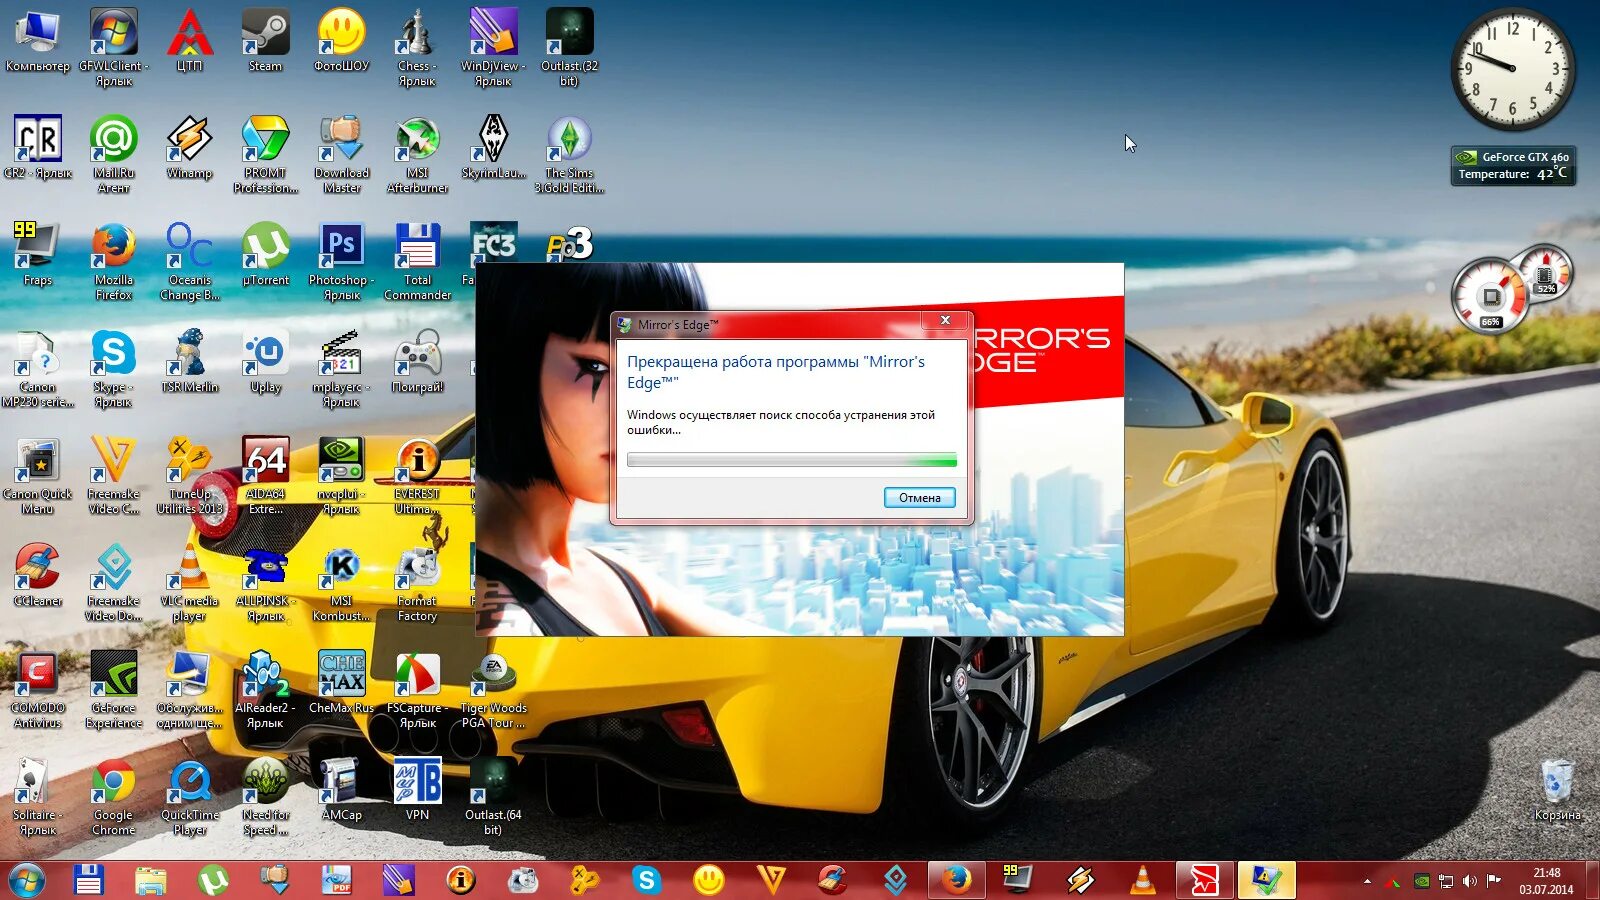Select the PROMT Professional icon
1600x900 pixels.
266,153
